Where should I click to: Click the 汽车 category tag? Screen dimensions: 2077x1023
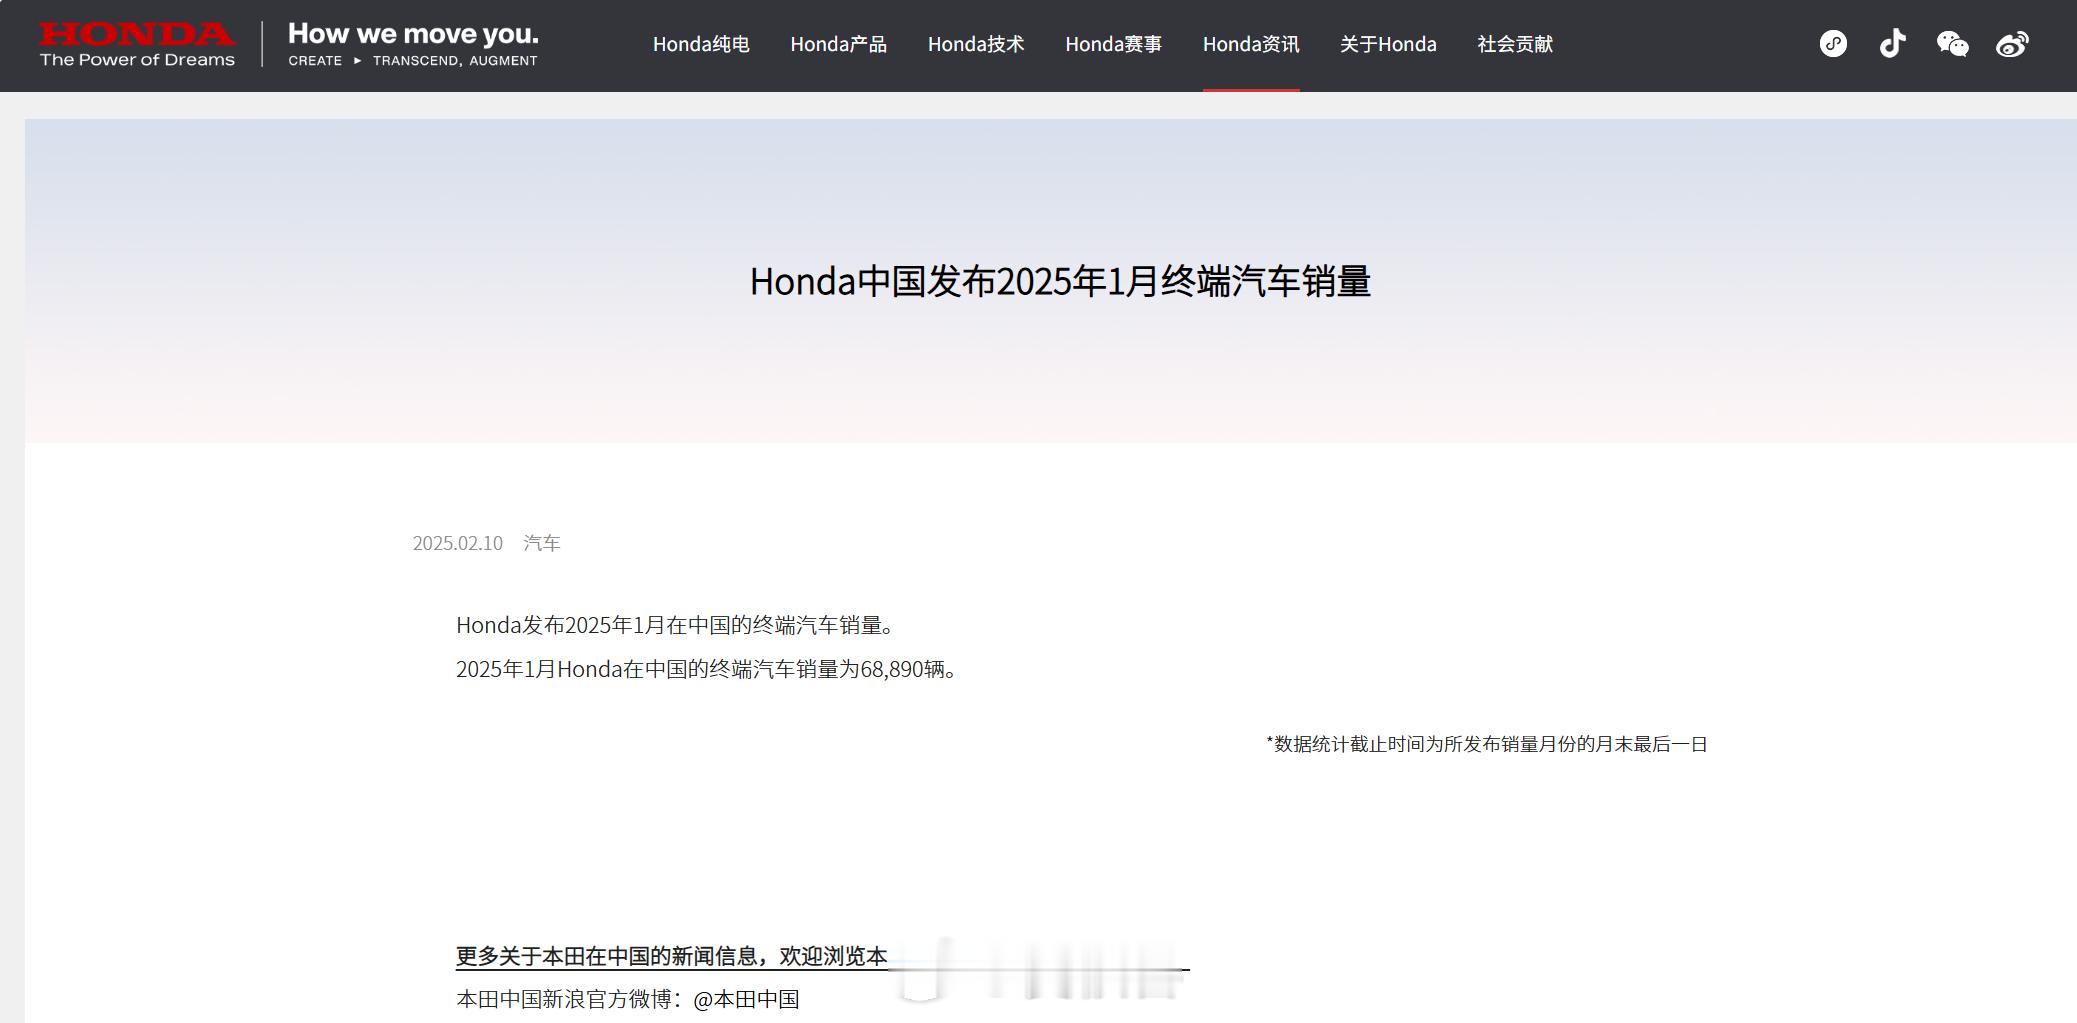tap(542, 543)
